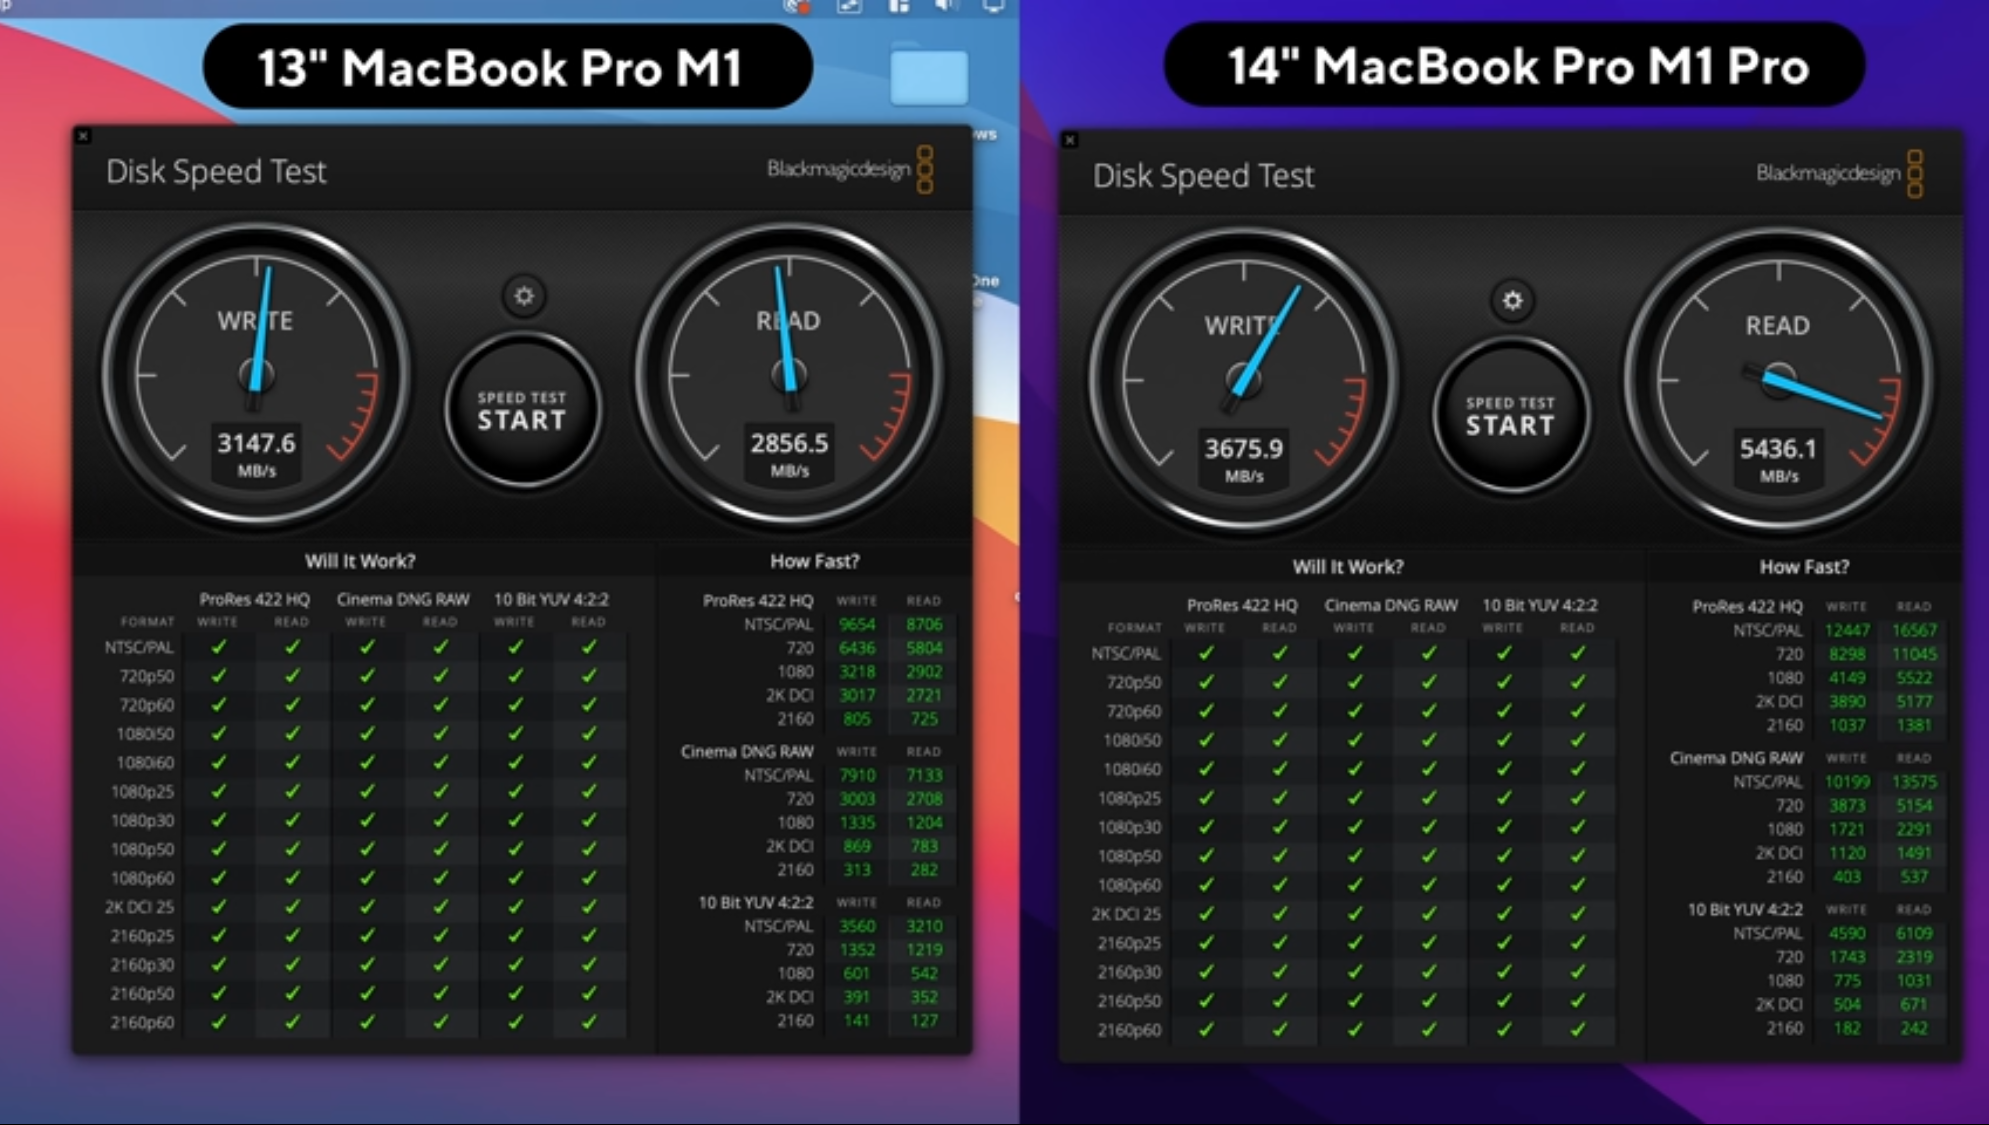
Task: Click the 2856.5 MB/s read readout
Action: (x=789, y=453)
